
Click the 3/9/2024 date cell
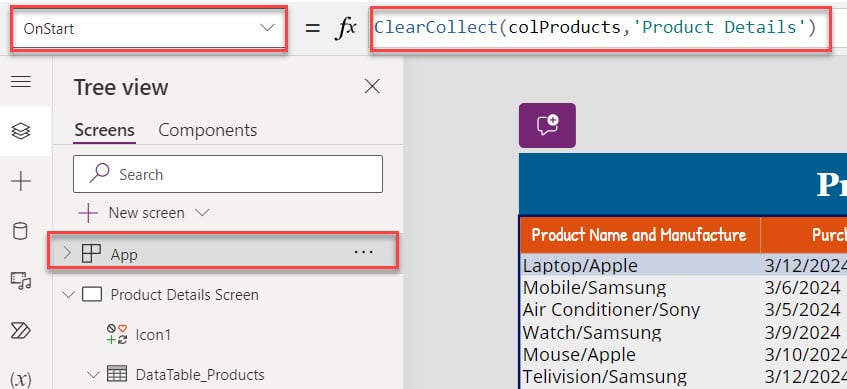coord(802,332)
